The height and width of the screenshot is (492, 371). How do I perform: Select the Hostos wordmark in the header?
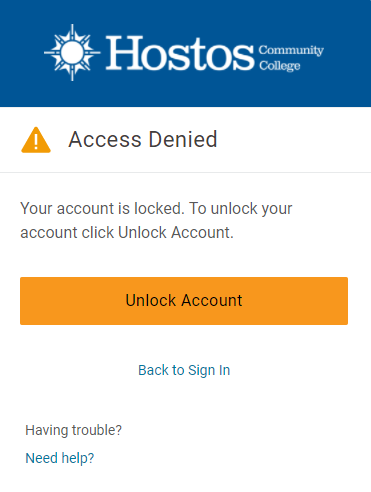(180, 53)
